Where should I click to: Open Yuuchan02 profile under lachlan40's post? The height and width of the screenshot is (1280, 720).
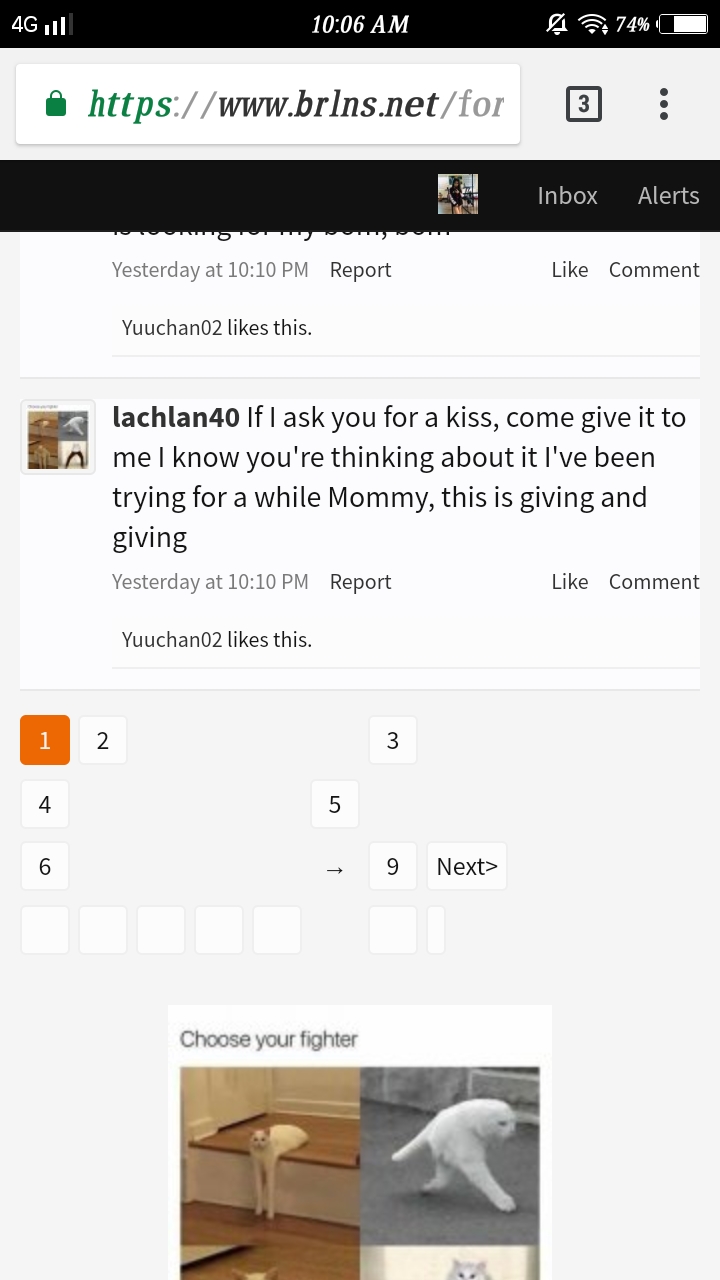click(x=172, y=640)
